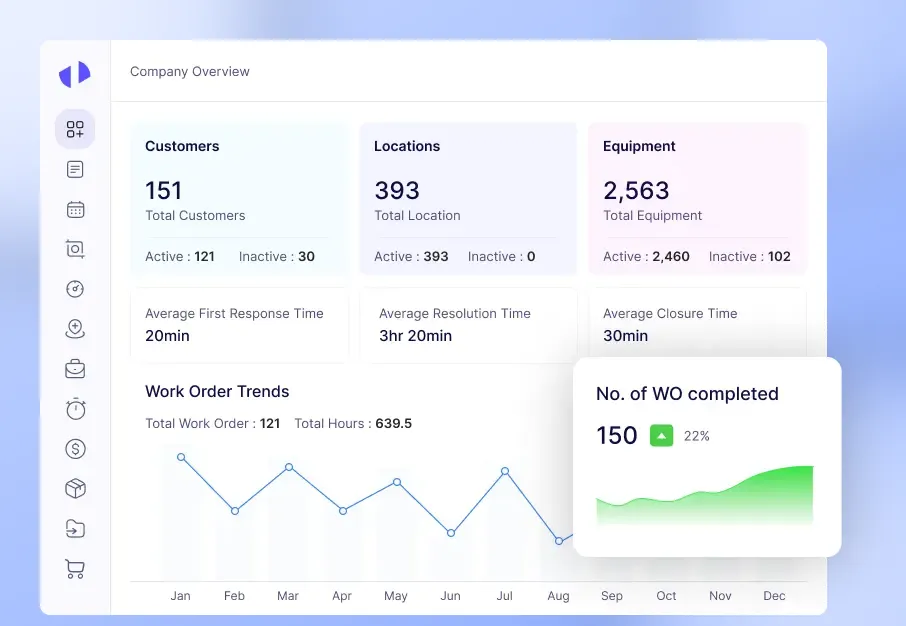Click the 151 total customers number
The width and height of the screenshot is (906, 626).
164,191
